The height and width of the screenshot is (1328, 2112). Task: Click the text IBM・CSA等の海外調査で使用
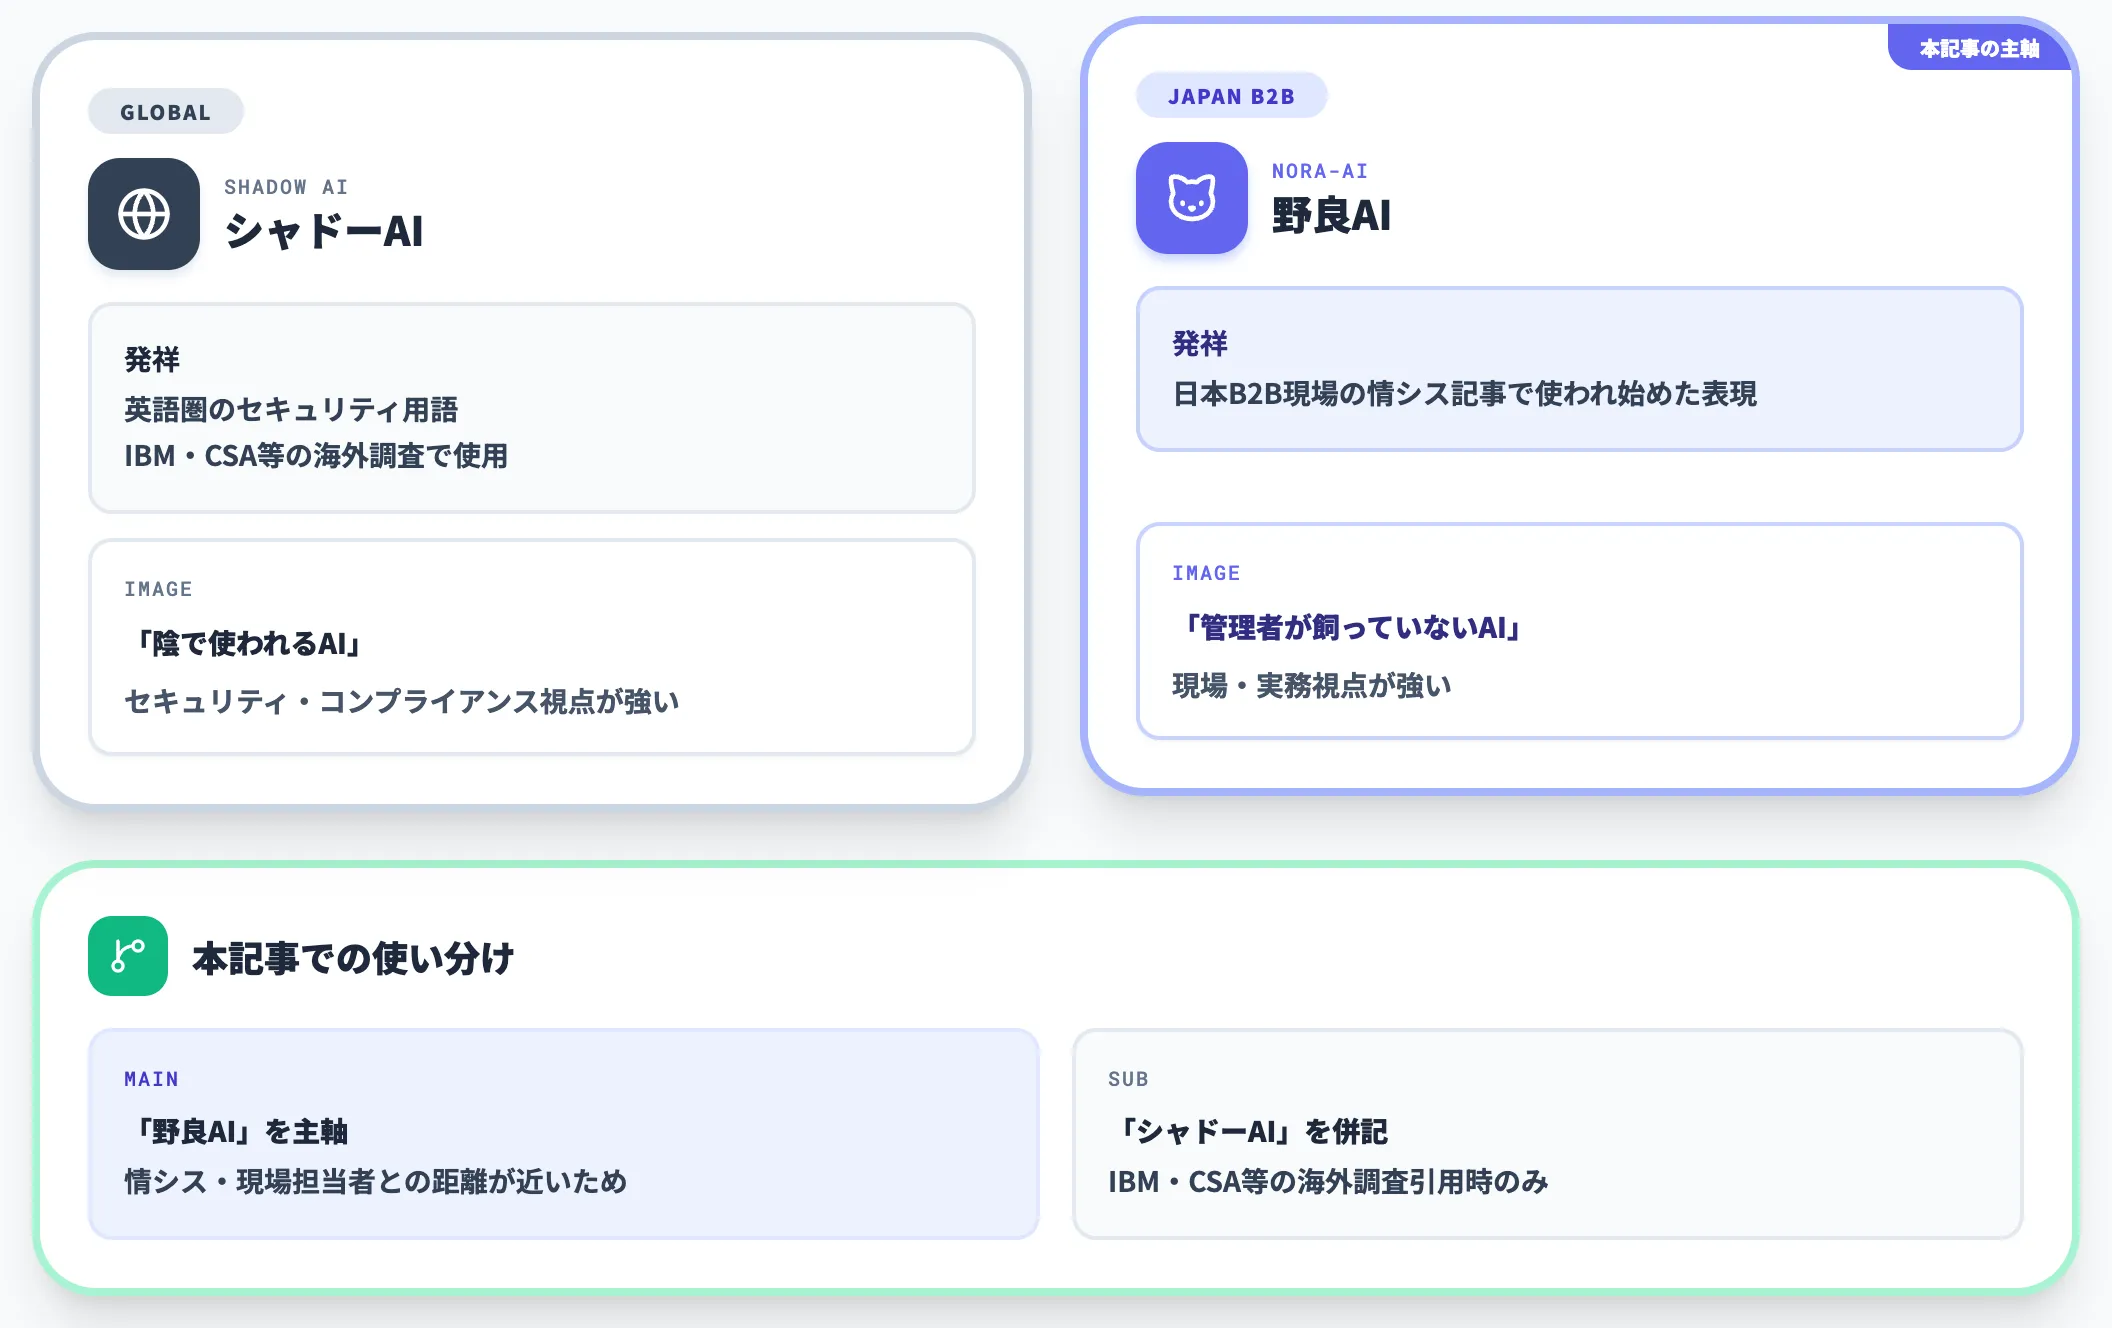316,455
